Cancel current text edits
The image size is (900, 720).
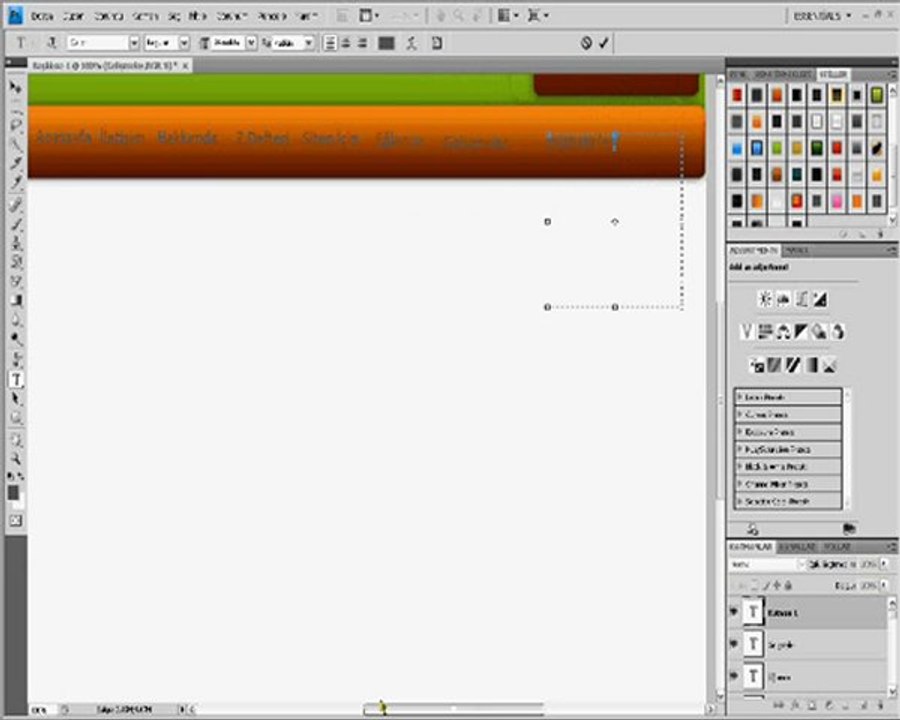click(585, 42)
